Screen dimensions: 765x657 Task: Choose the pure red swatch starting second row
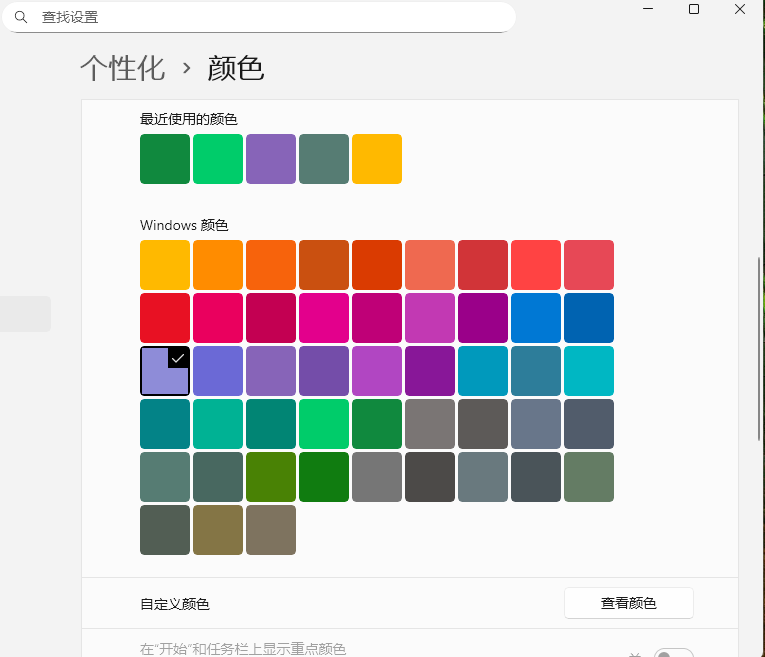165,318
